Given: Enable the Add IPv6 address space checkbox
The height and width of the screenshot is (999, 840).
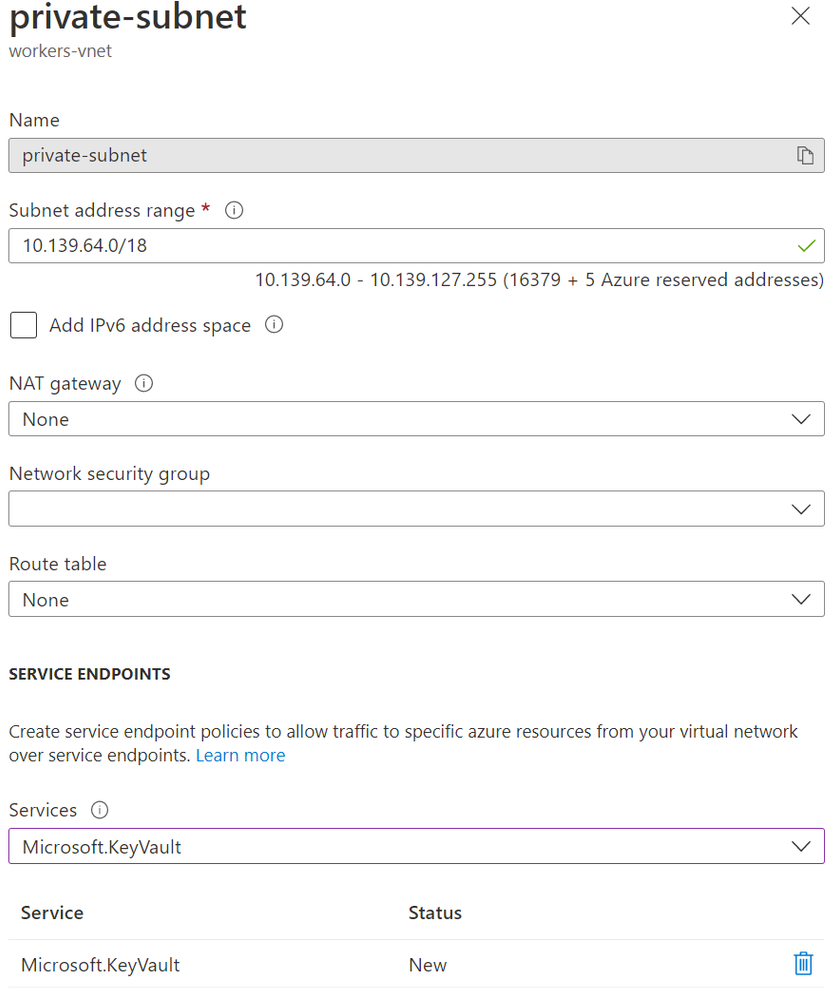Looking at the screenshot, I should pyautogui.click(x=24, y=326).
